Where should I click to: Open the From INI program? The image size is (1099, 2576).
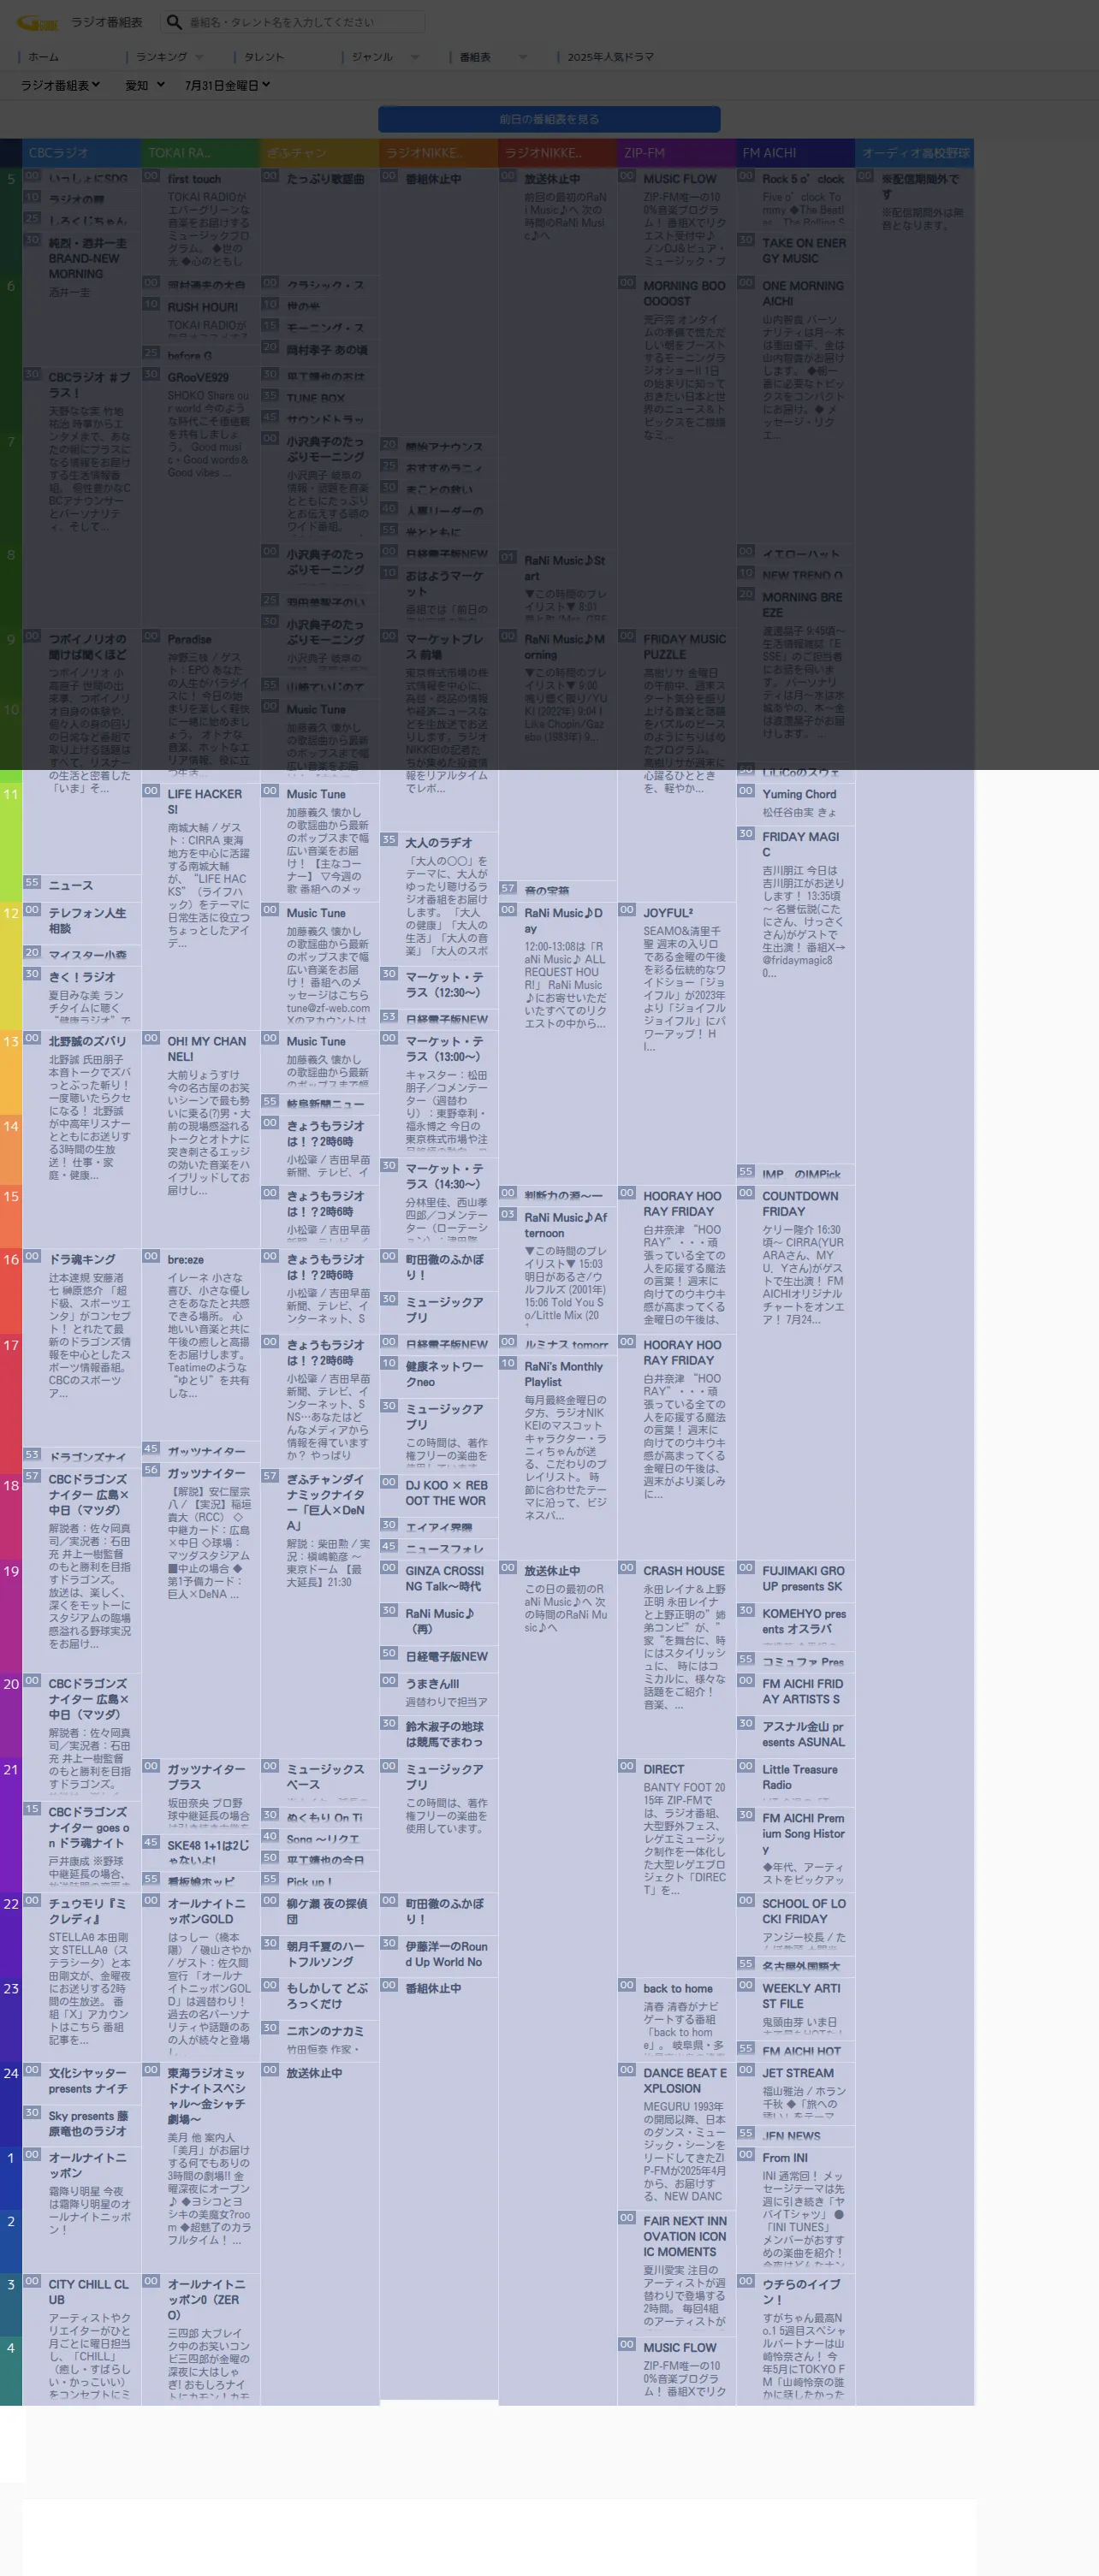pos(785,2157)
